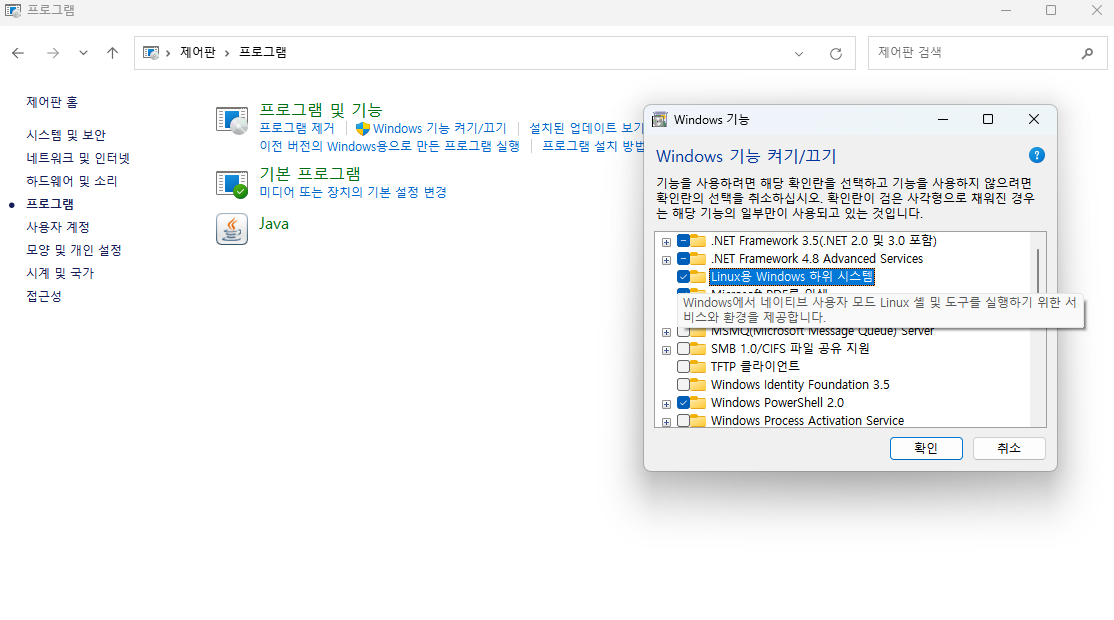
Task: Click the help icon in Windows 기능 dialog
Action: [x=1037, y=156]
